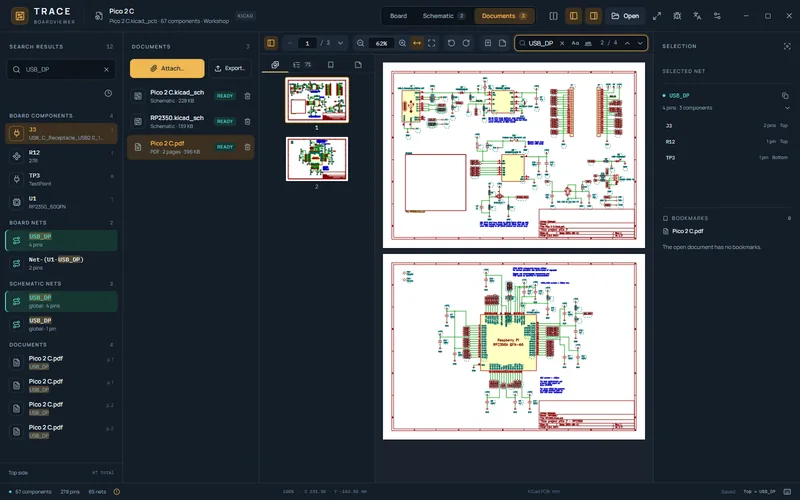Click the search field containing USB_DP in sidebar
The width and height of the screenshot is (800, 500).
pos(61,69)
